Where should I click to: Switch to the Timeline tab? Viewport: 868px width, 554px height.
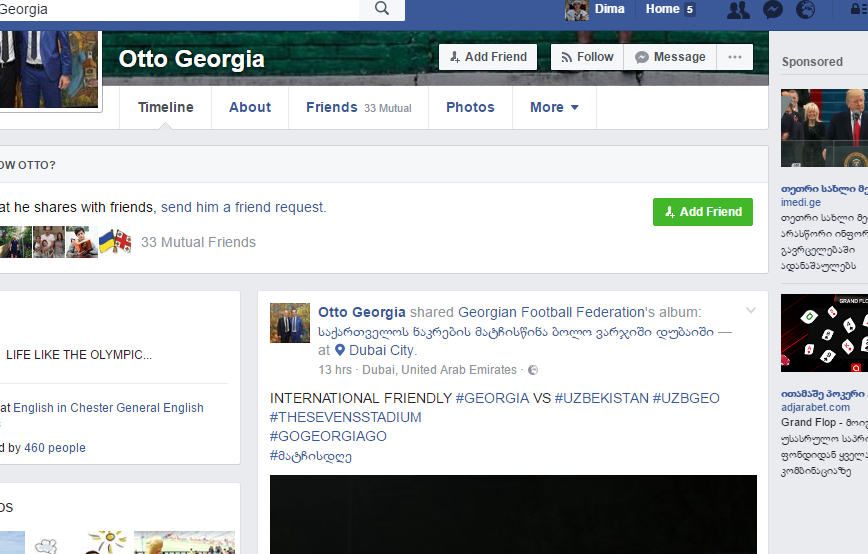(x=166, y=107)
